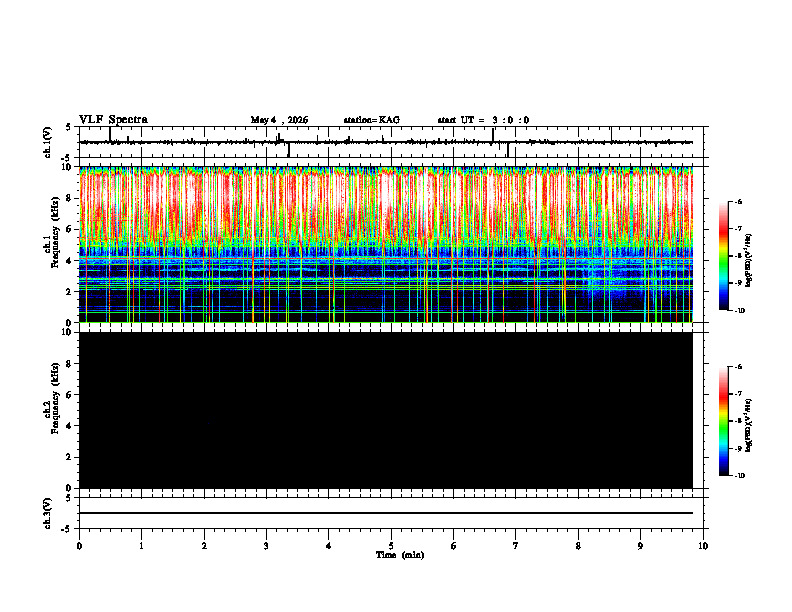
Task: Click the 5 minute tick on time axis
Action: pos(391,546)
